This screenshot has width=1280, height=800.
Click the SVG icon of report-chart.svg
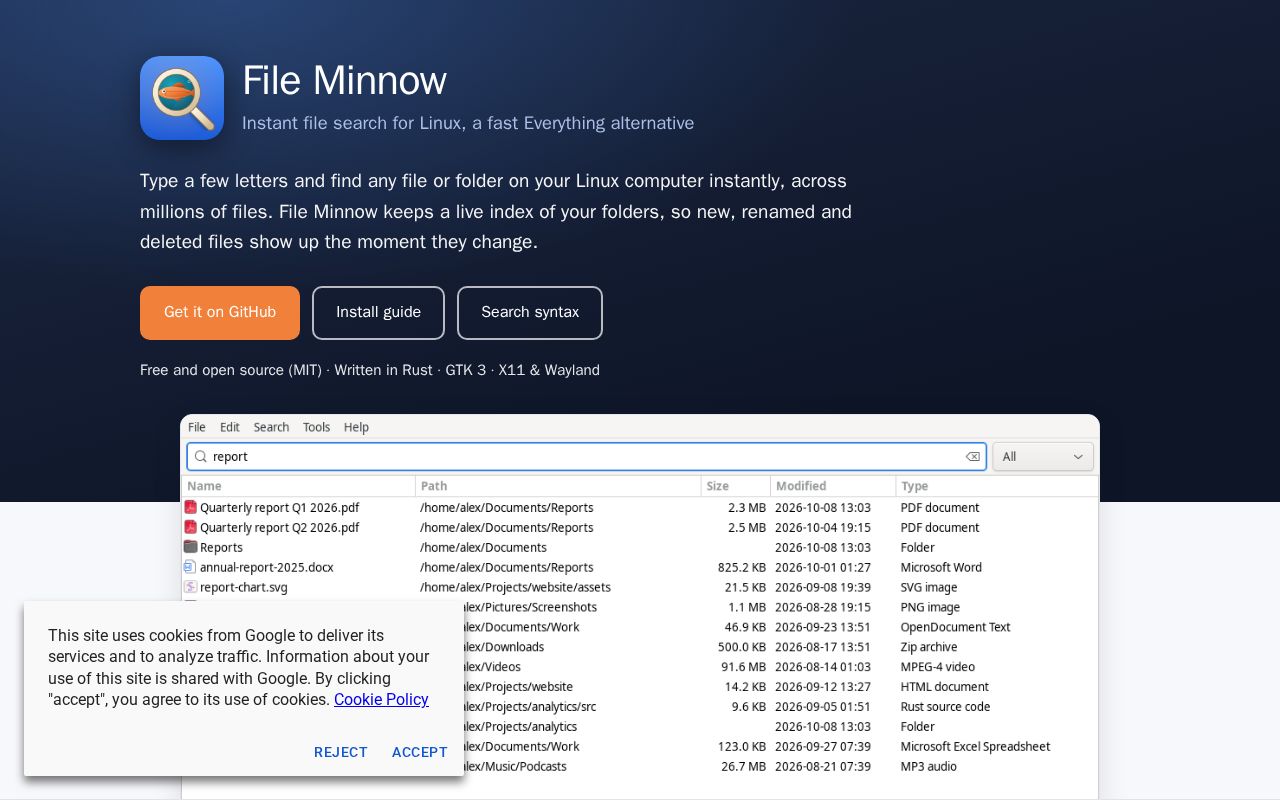click(x=190, y=587)
